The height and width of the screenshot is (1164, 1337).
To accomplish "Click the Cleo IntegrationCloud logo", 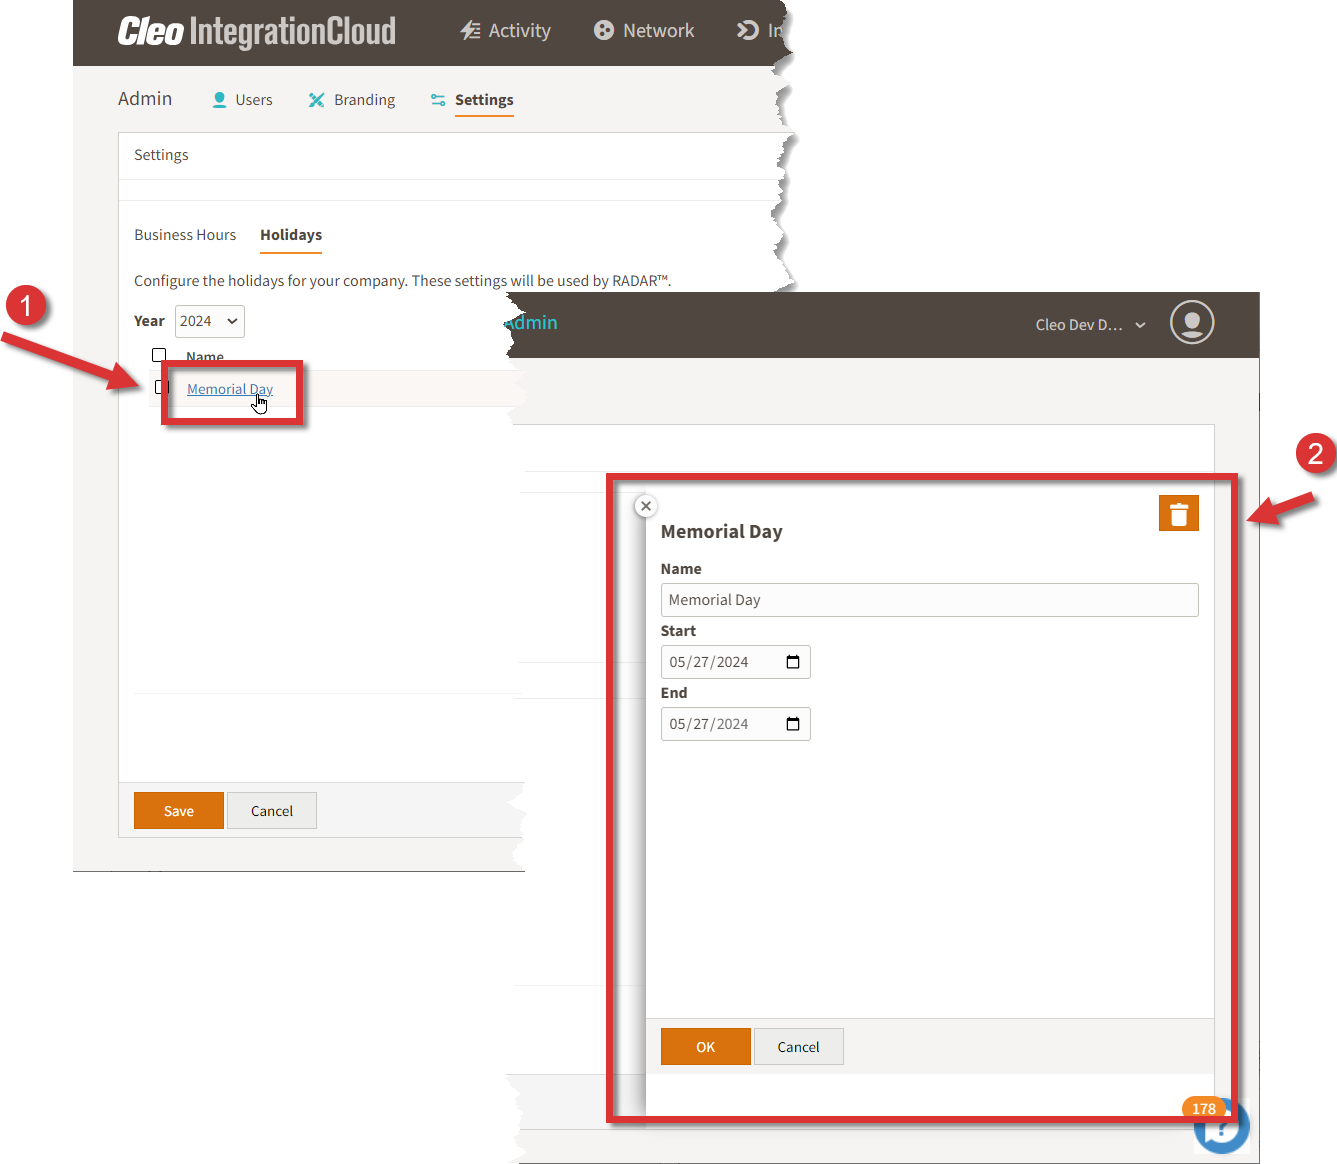I will coord(257,32).
